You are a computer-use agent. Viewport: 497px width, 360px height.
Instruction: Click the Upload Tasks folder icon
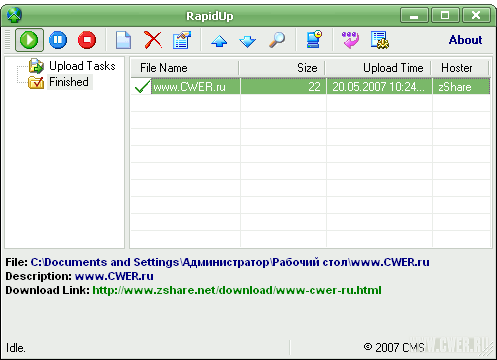[x=36, y=66]
